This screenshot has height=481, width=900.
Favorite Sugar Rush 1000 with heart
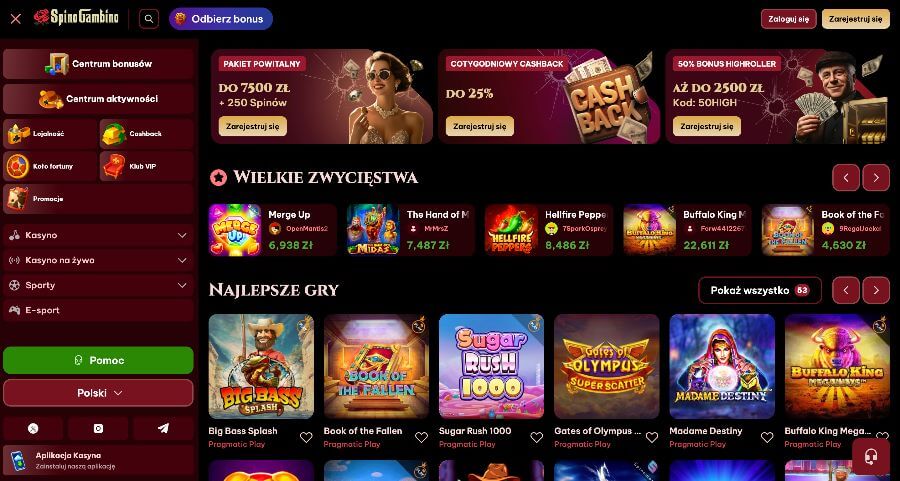point(537,437)
